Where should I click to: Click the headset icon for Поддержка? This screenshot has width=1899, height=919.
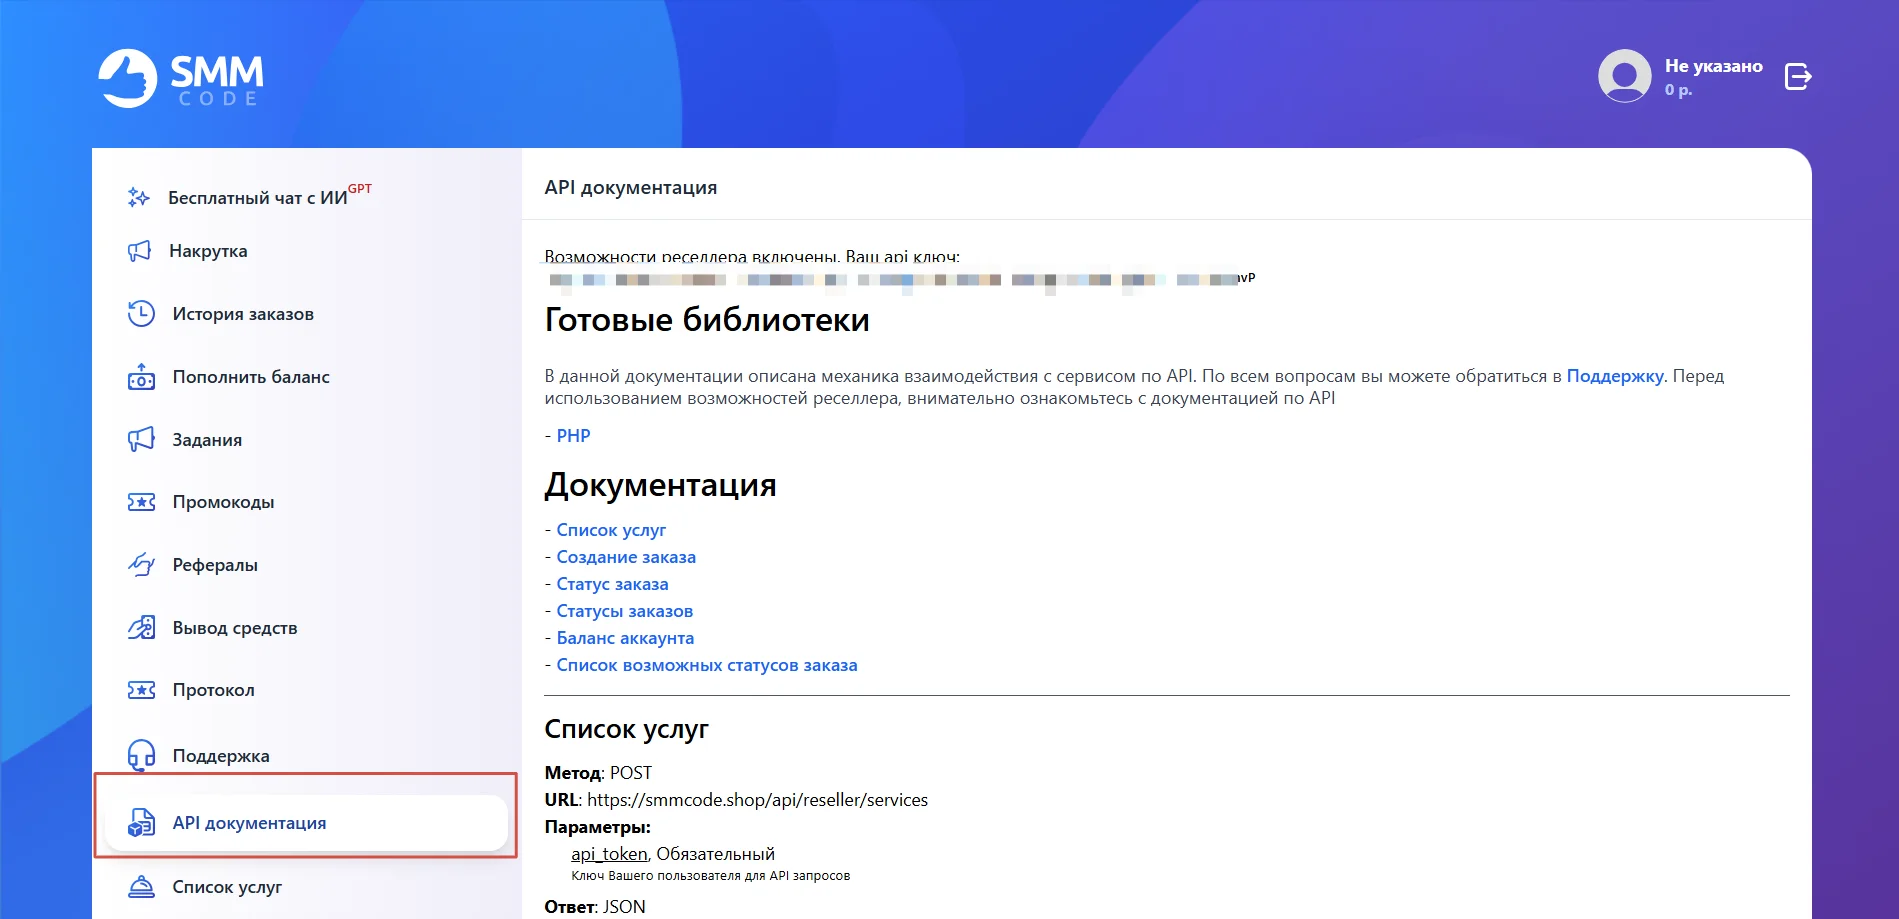(141, 755)
